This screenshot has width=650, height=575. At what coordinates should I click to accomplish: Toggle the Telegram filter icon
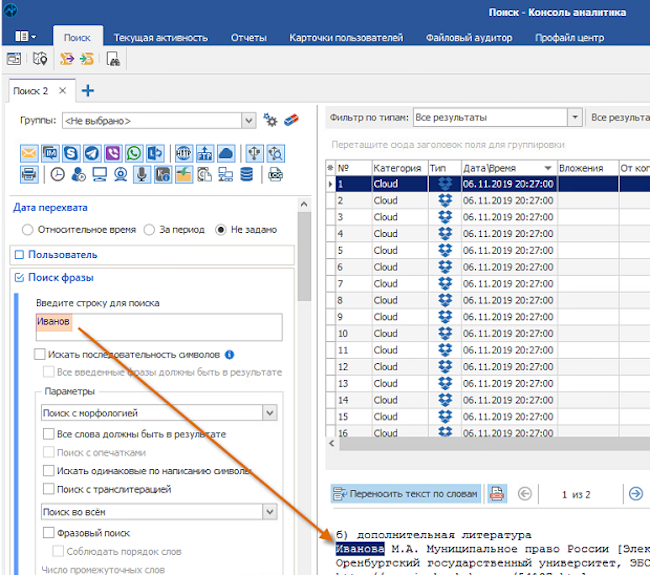[x=92, y=153]
